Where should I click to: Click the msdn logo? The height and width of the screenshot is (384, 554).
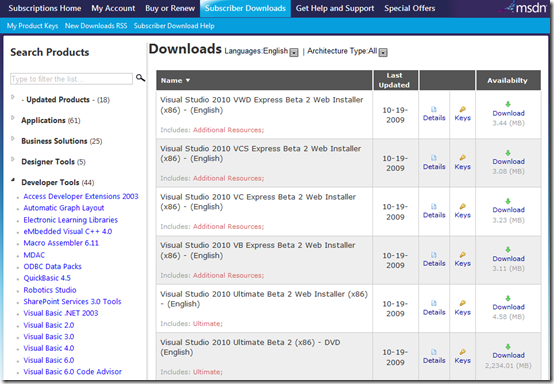pos(524,7)
